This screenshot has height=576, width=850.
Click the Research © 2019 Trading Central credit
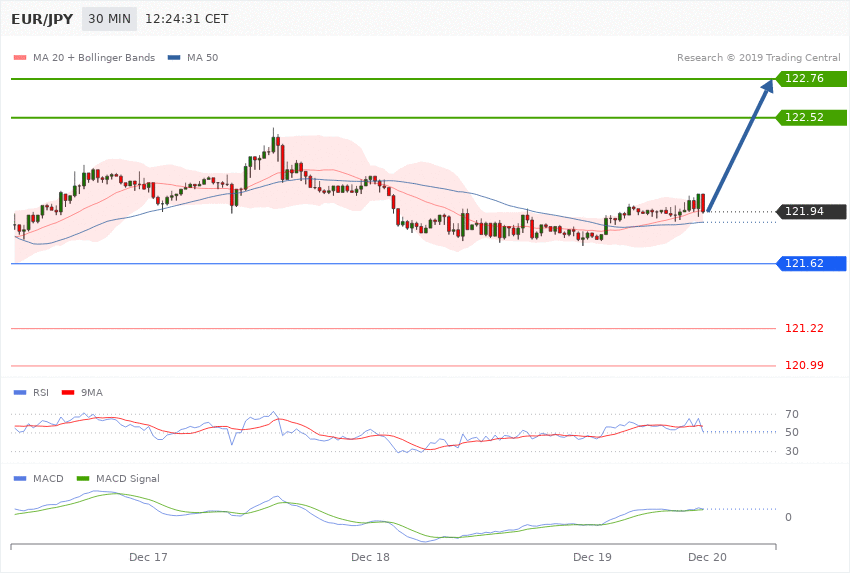[x=758, y=57]
